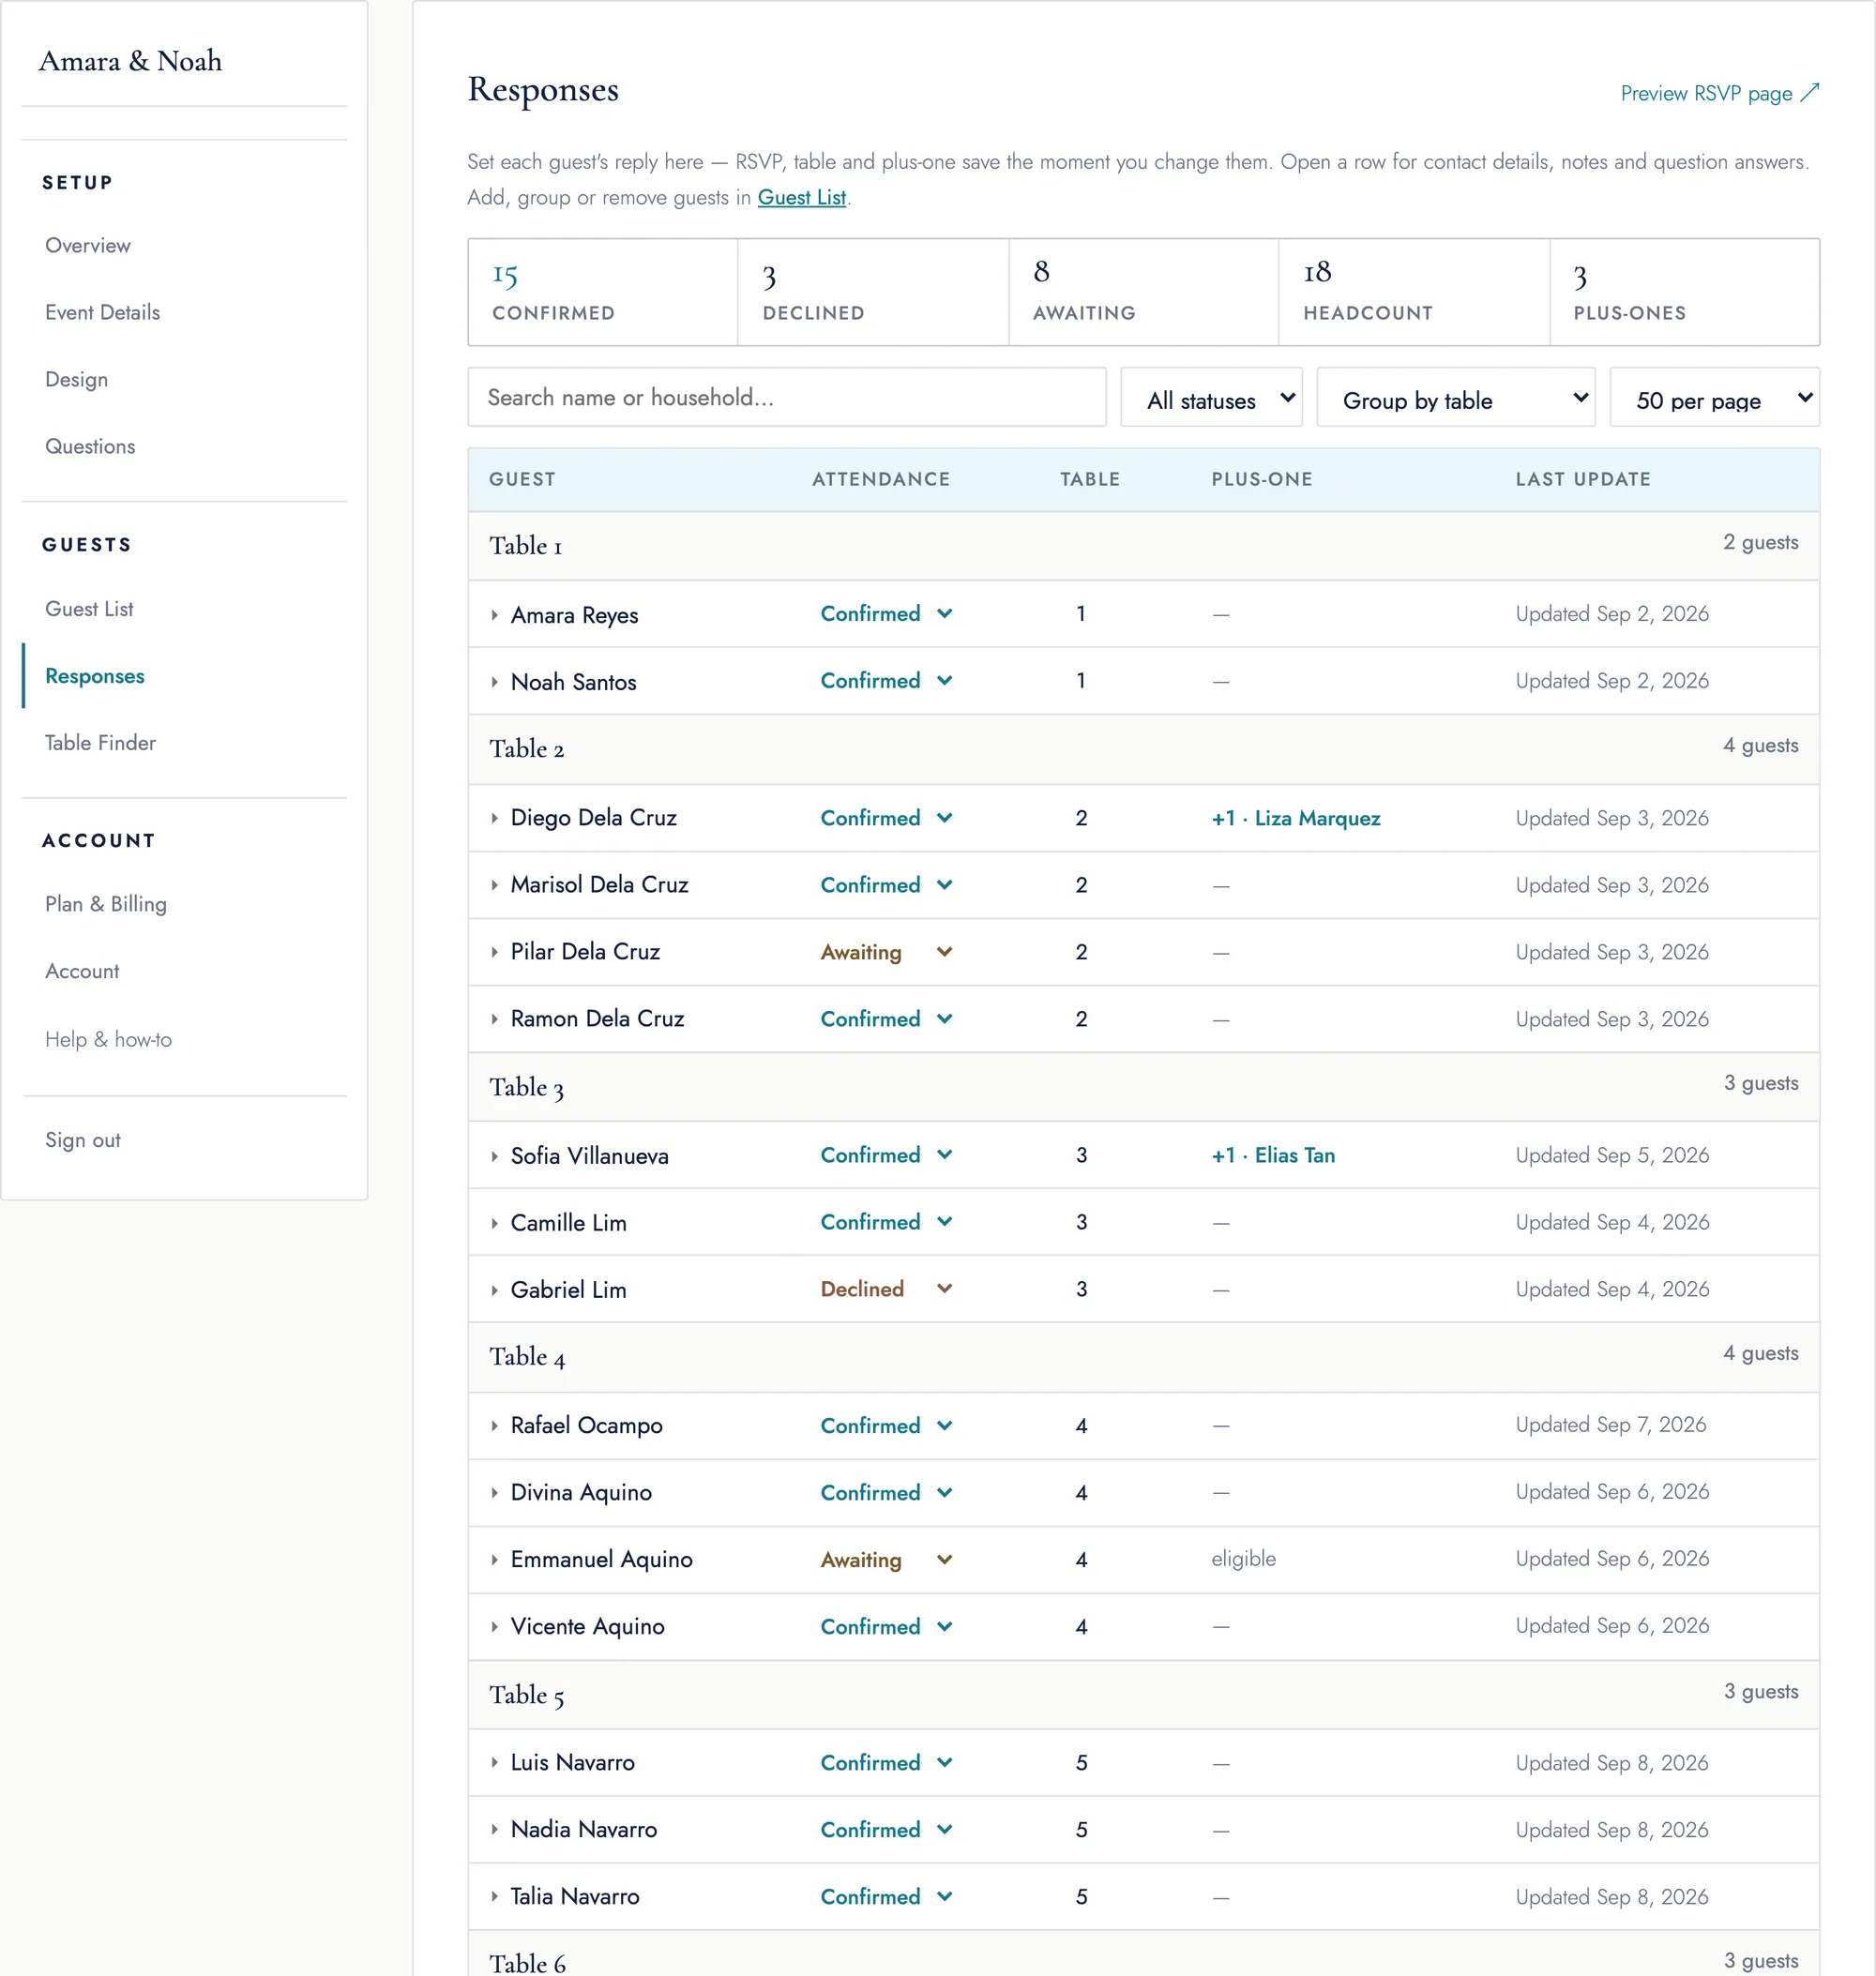The image size is (1876, 1976).
Task: Expand Emmanuel Aquino row triangle
Action: 494,1560
